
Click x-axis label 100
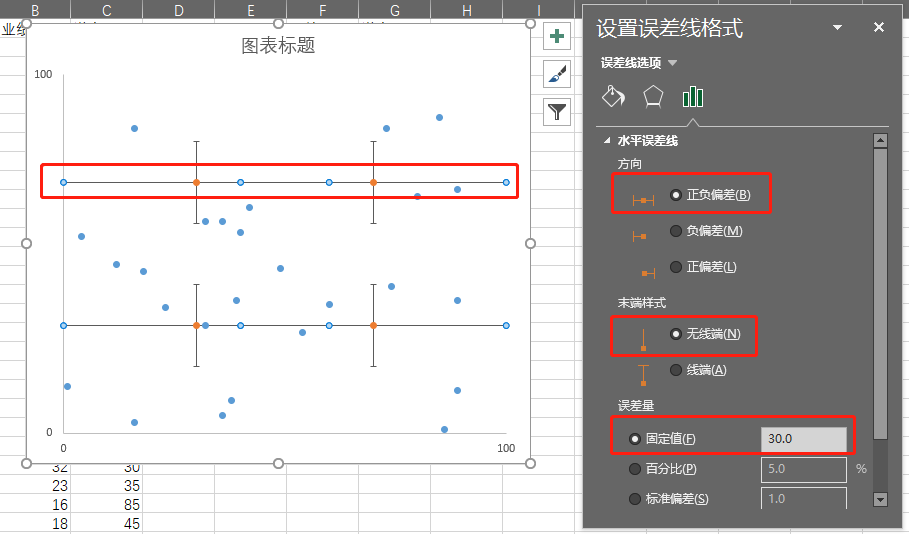pyautogui.click(x=506, y=448)
